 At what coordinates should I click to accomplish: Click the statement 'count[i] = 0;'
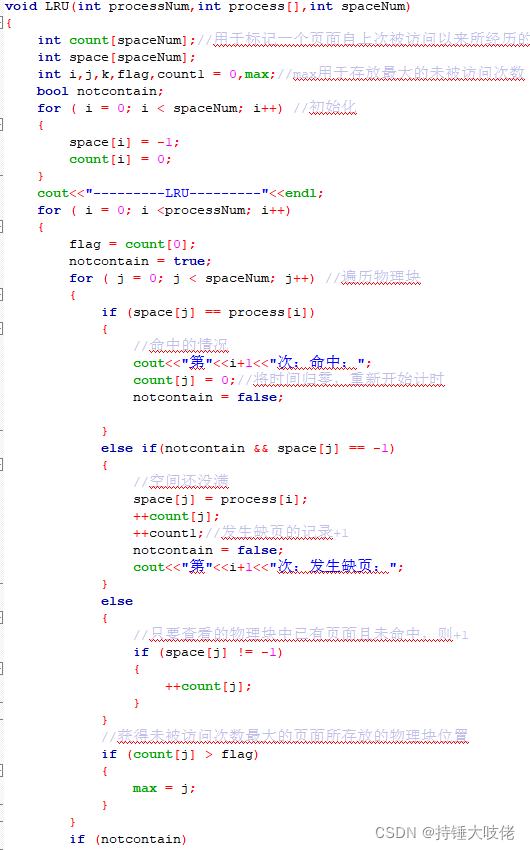[x=120, y=159]
